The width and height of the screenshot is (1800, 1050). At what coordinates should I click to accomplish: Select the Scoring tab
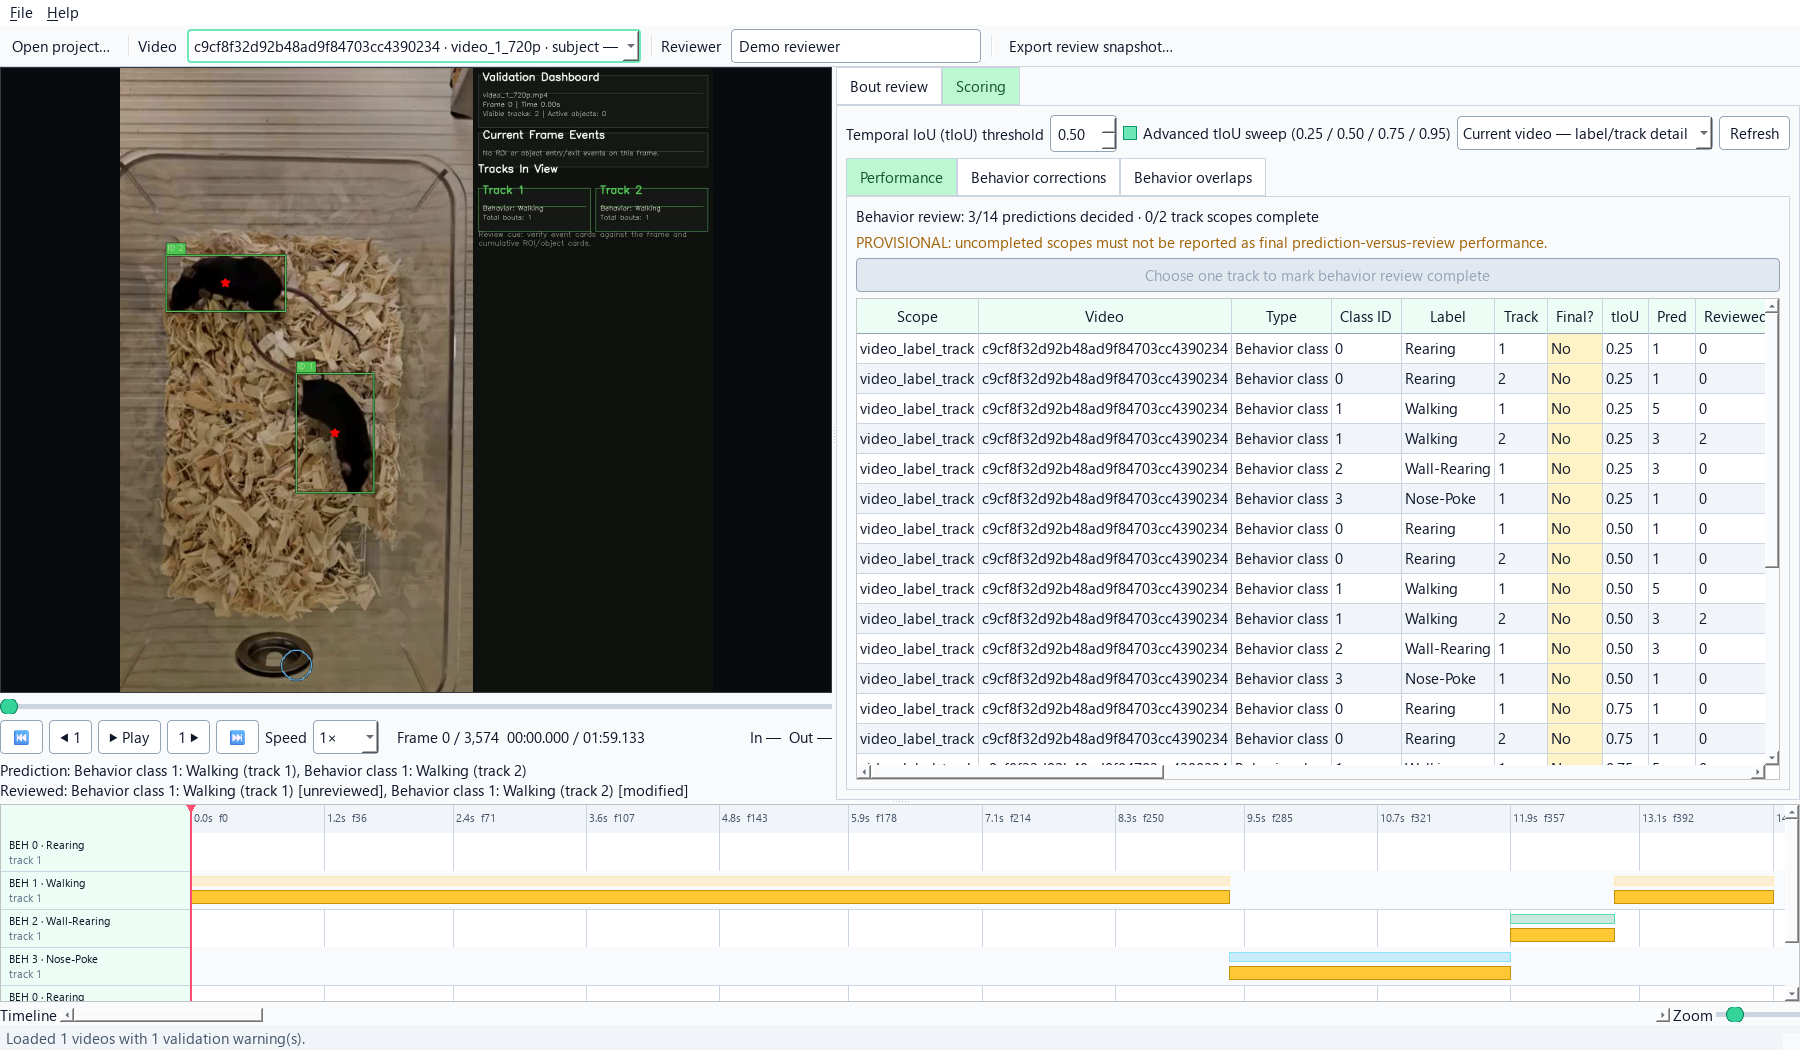point(980,86)
